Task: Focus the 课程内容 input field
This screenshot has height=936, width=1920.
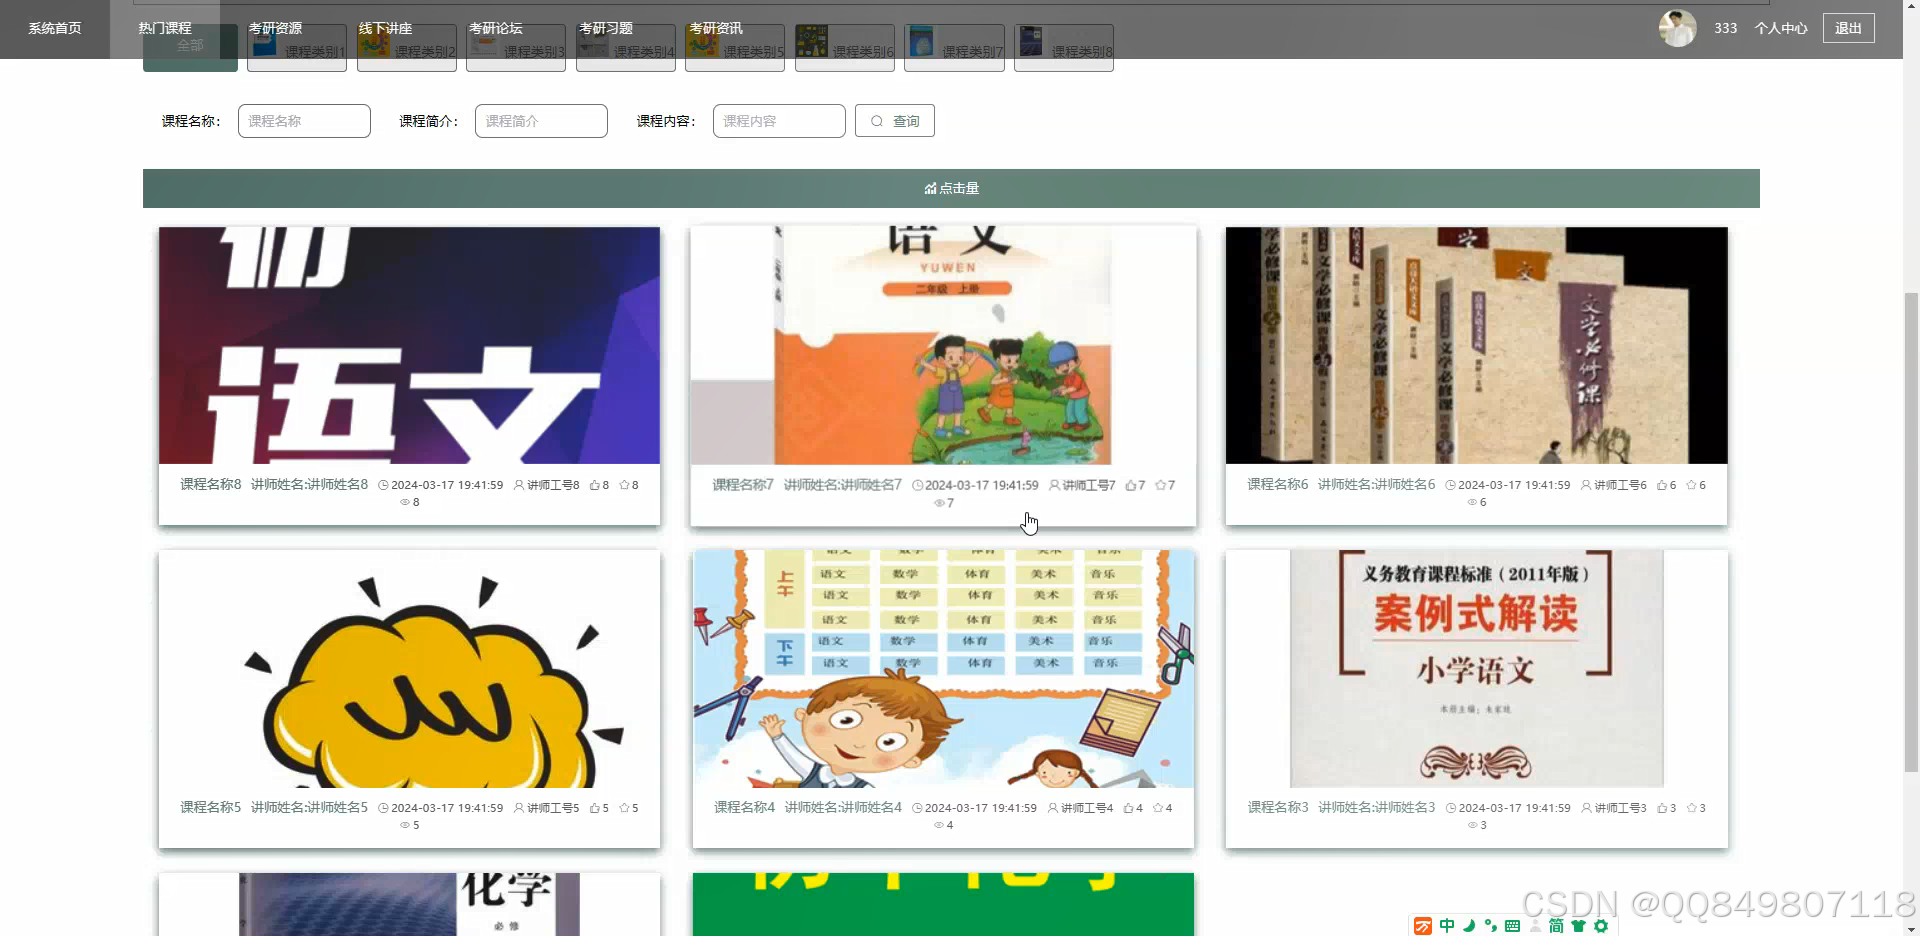Action: pos(779,121)
